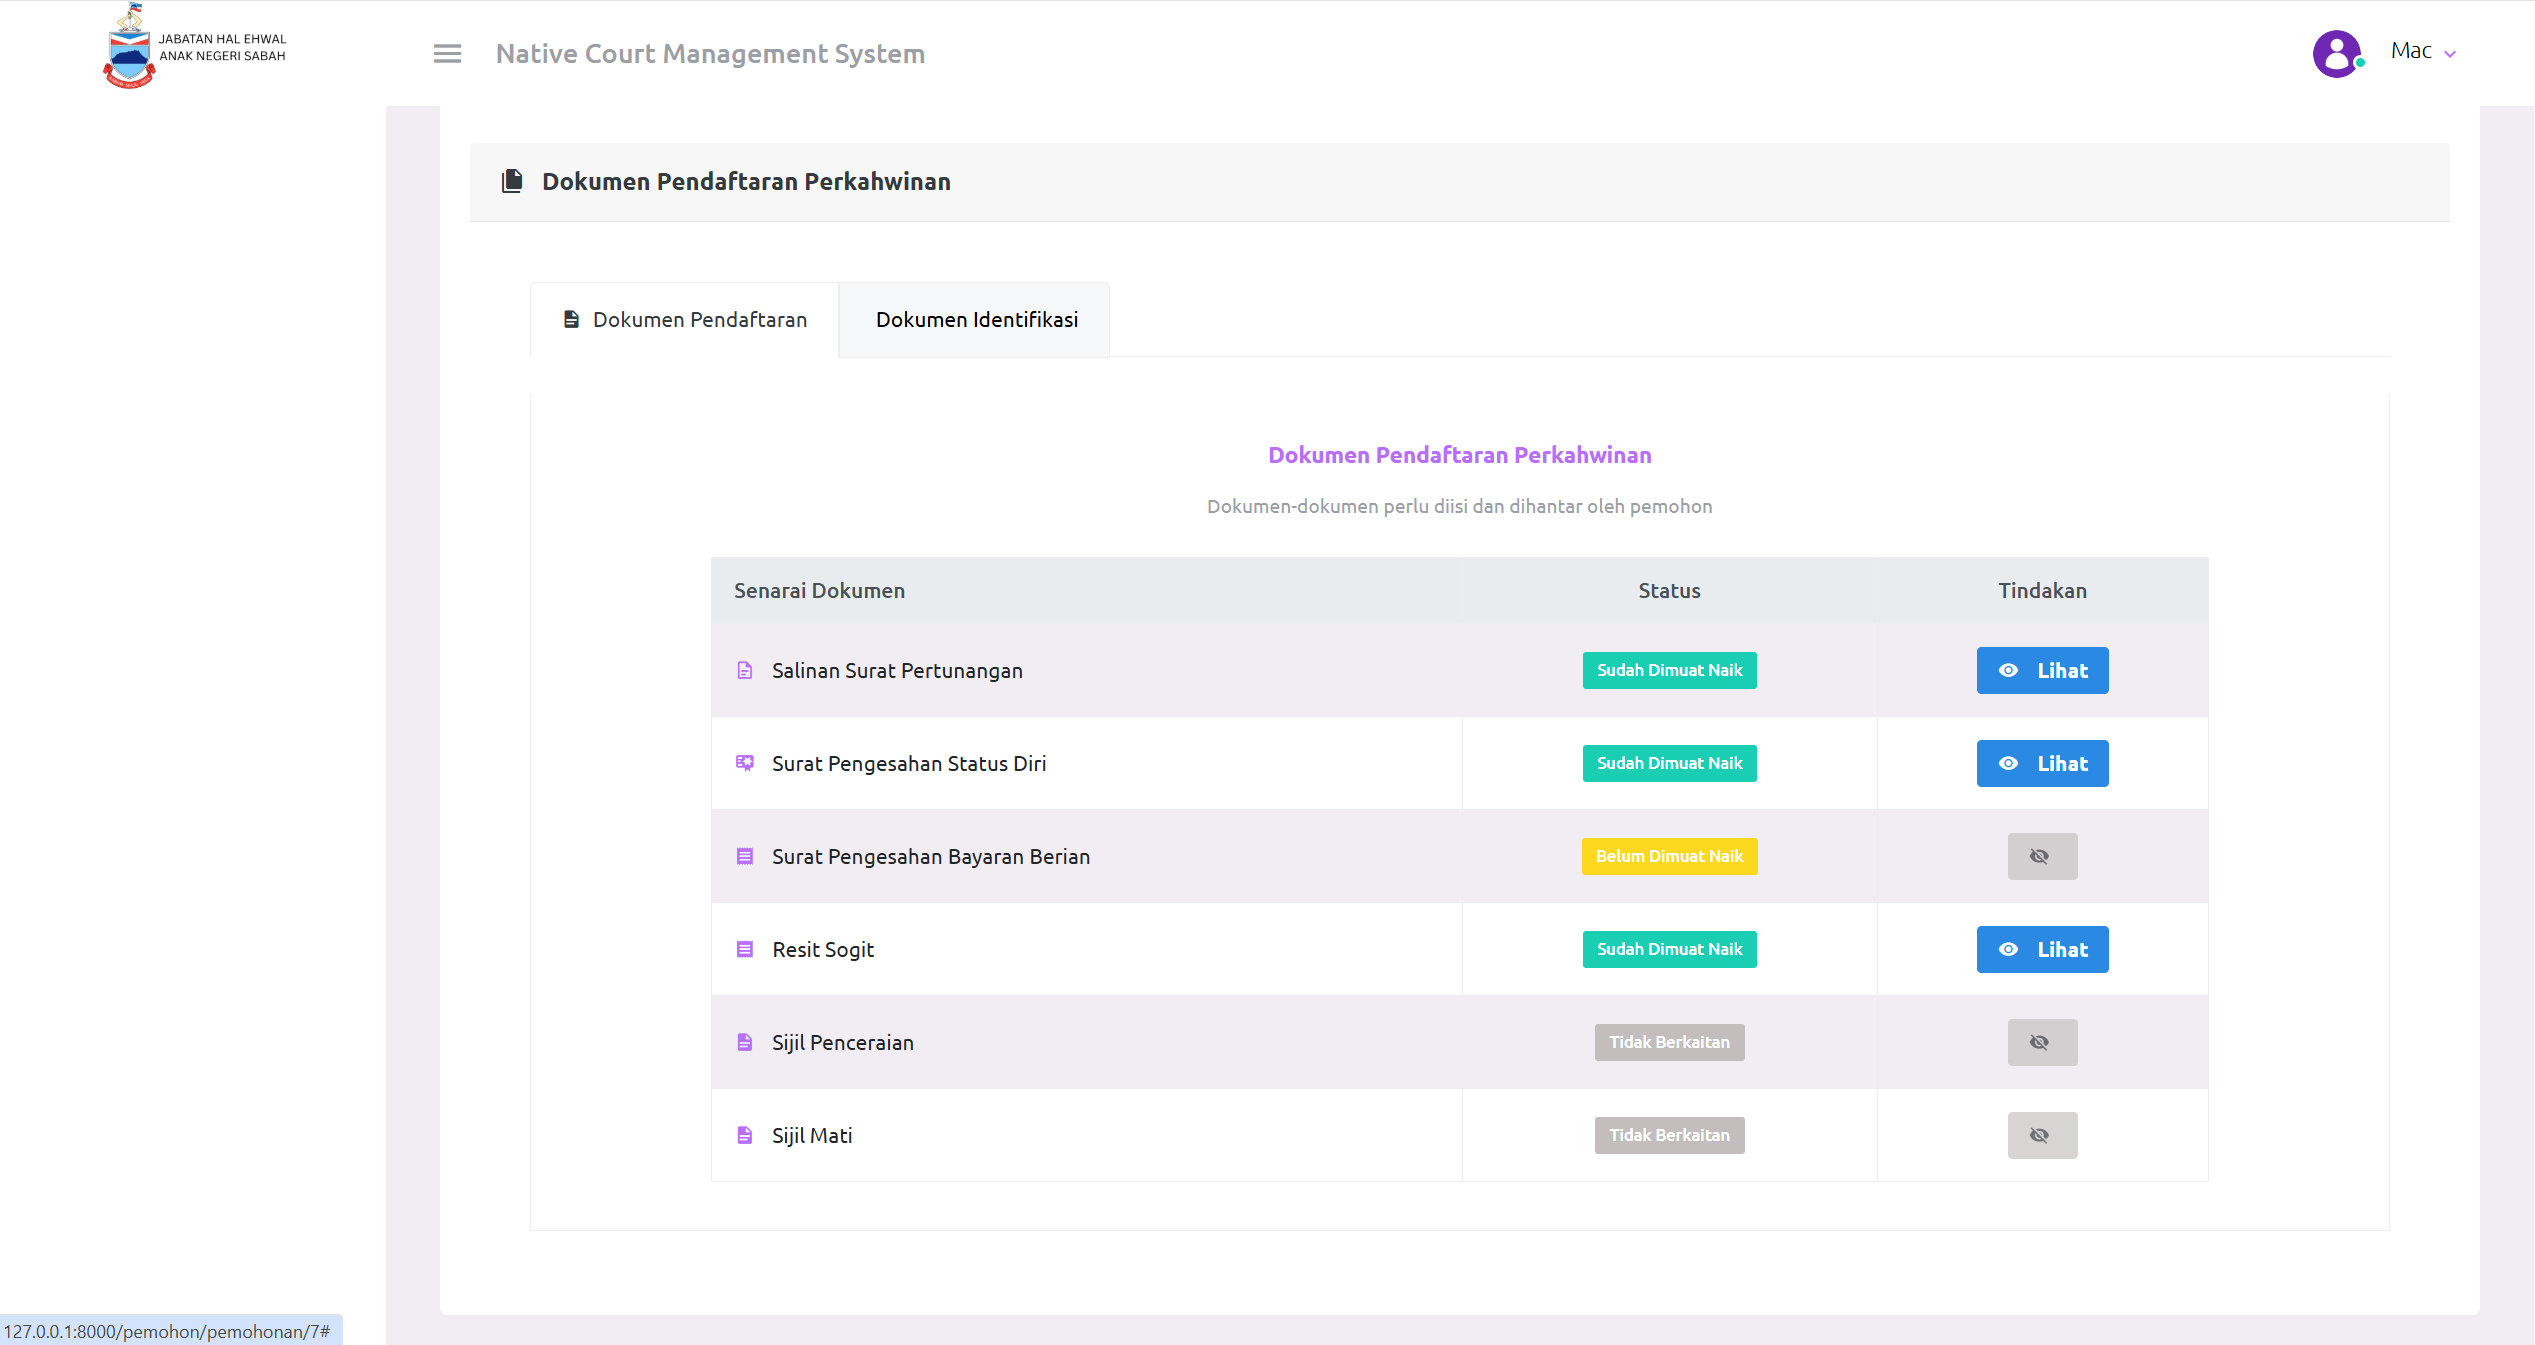Select the Dokumen Pendaftaran tab
The image size is (2535, 1345).
click(x=686, y=320)
